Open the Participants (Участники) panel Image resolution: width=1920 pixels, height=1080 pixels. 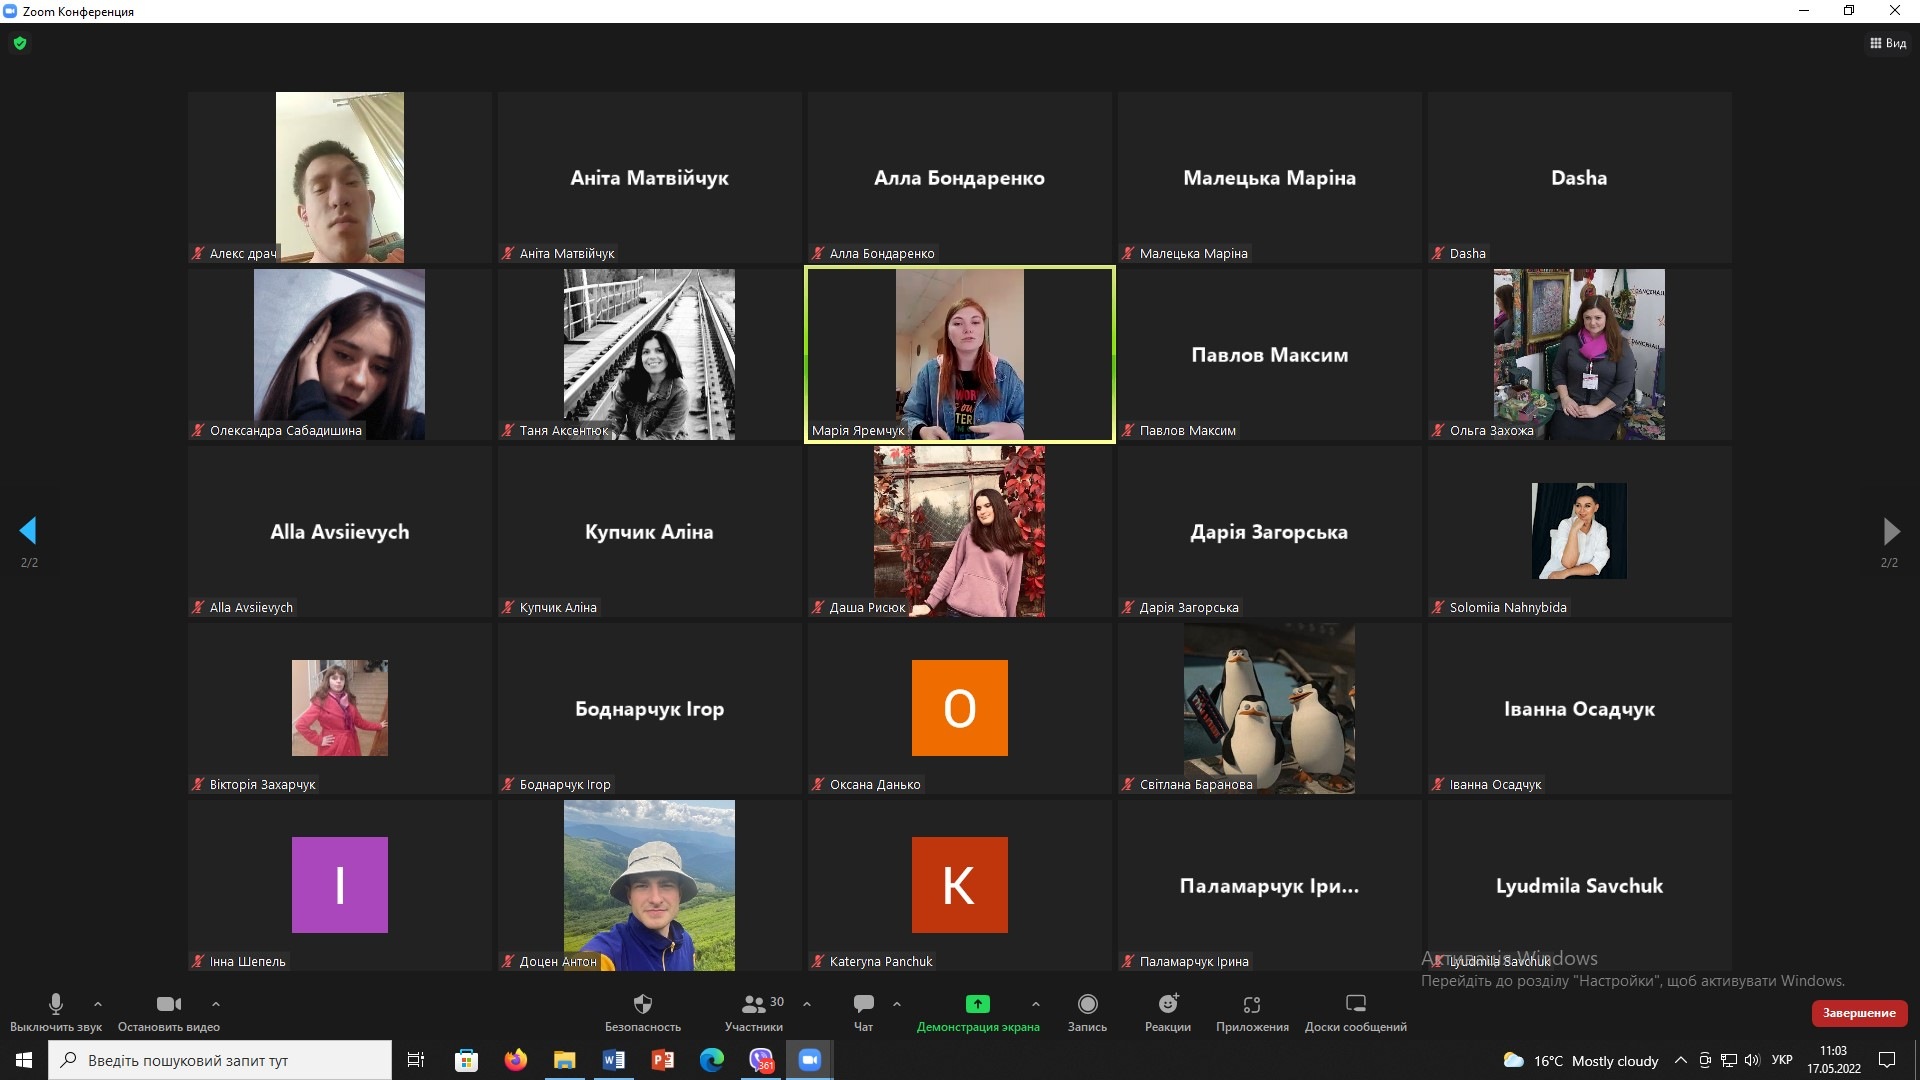[x=754, y=1004]
